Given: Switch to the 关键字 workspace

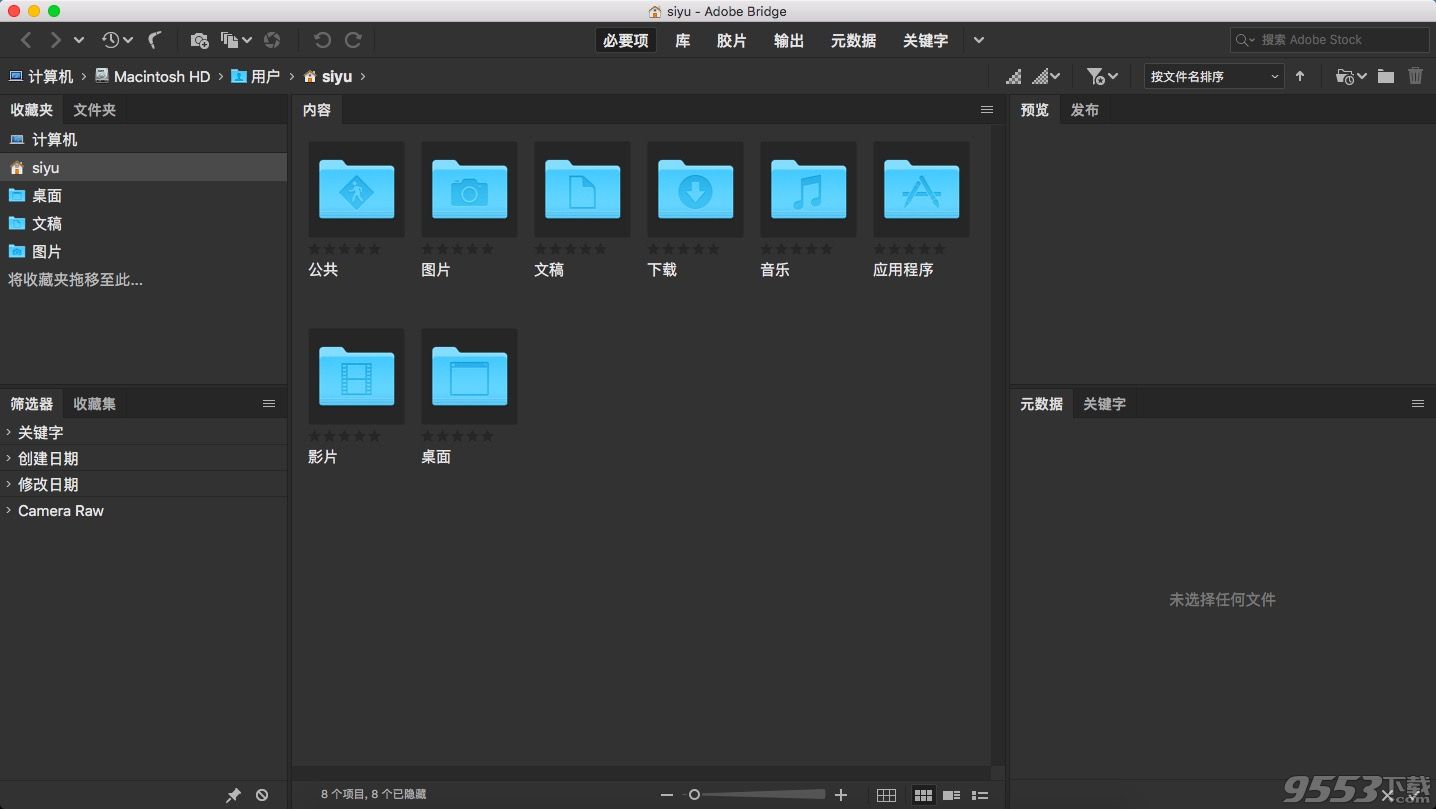Looking at the screenshot, I should coord(925,40).
